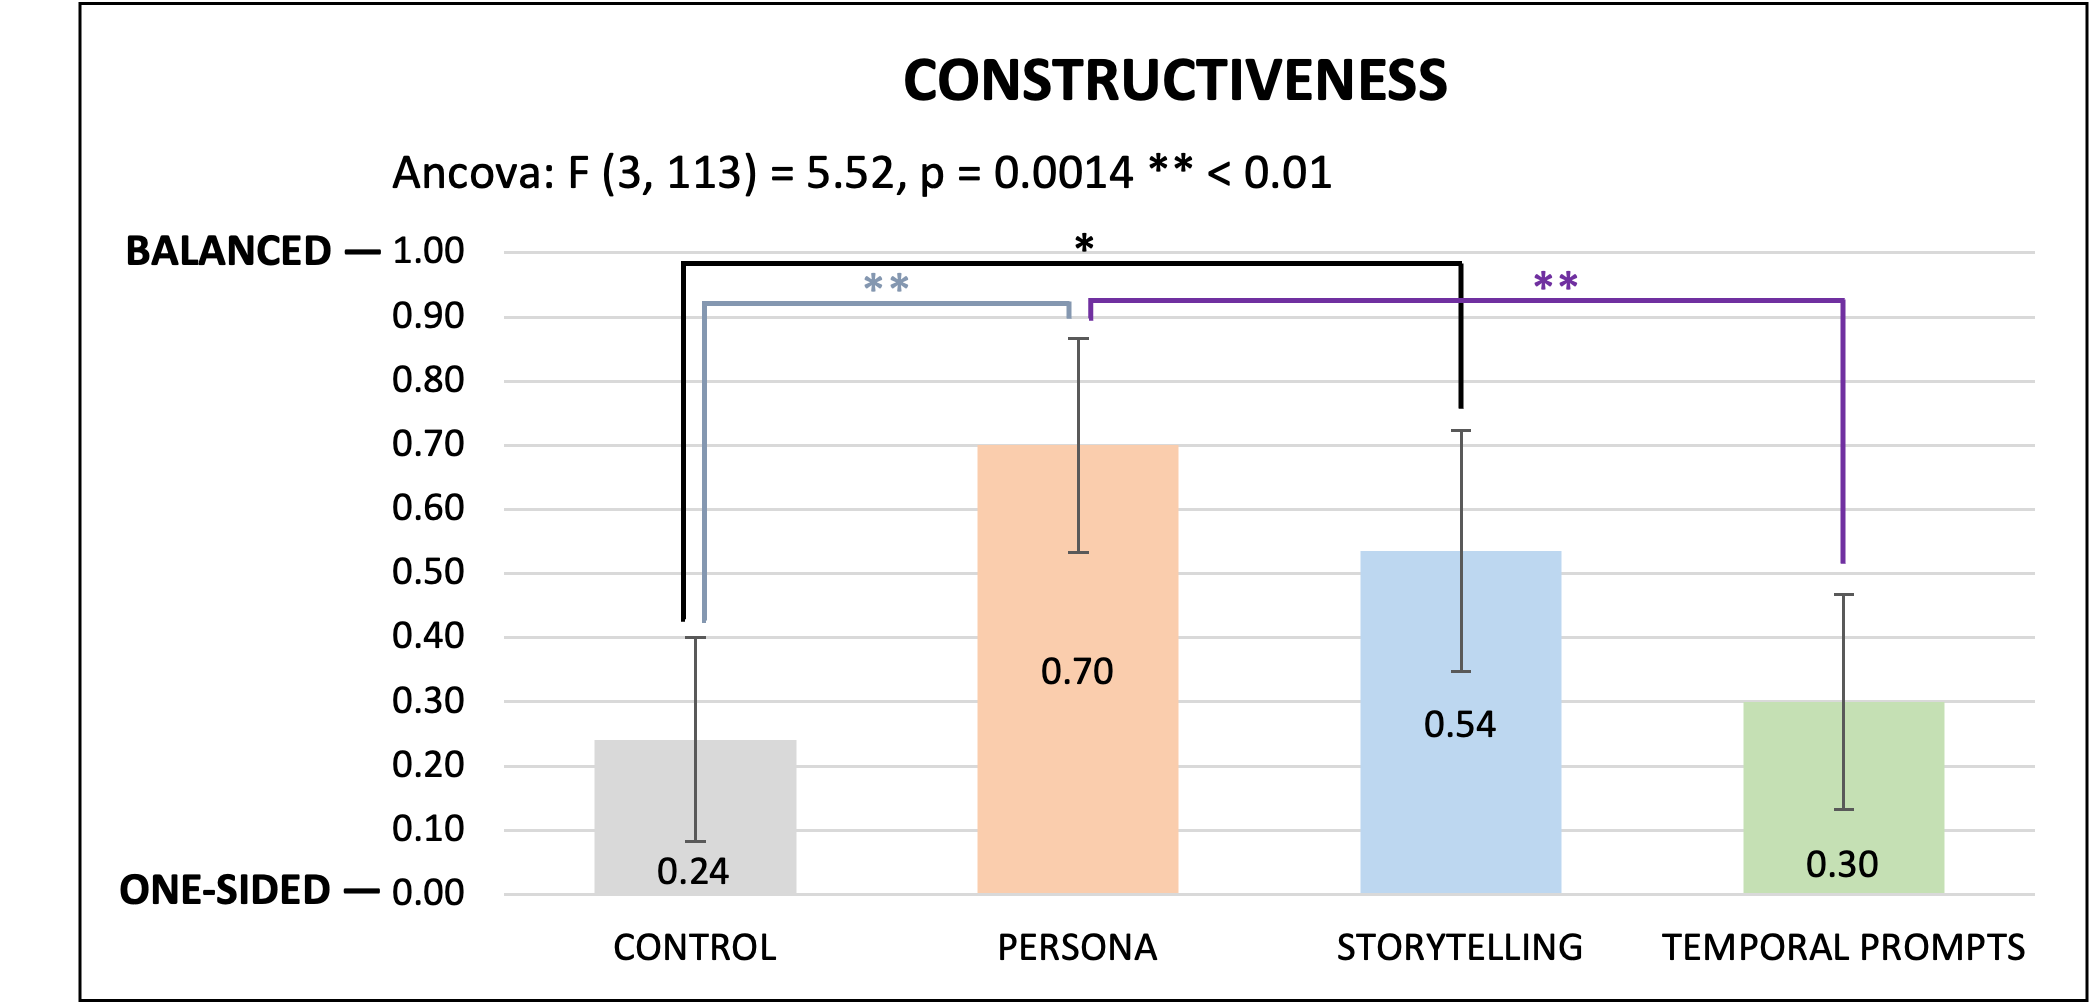Click the 0.54 data label
This screenshot has width=2090, height=1008.
pyautogui.click(x=1460, y=724)
